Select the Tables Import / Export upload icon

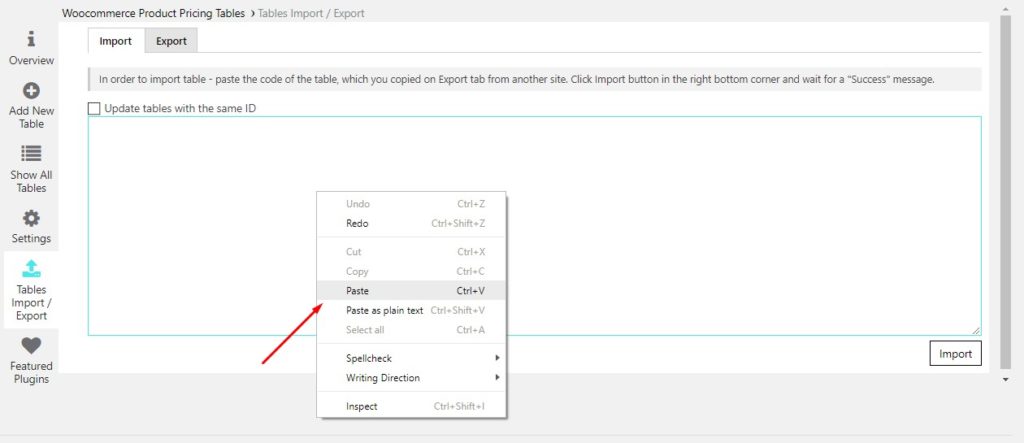31,268
